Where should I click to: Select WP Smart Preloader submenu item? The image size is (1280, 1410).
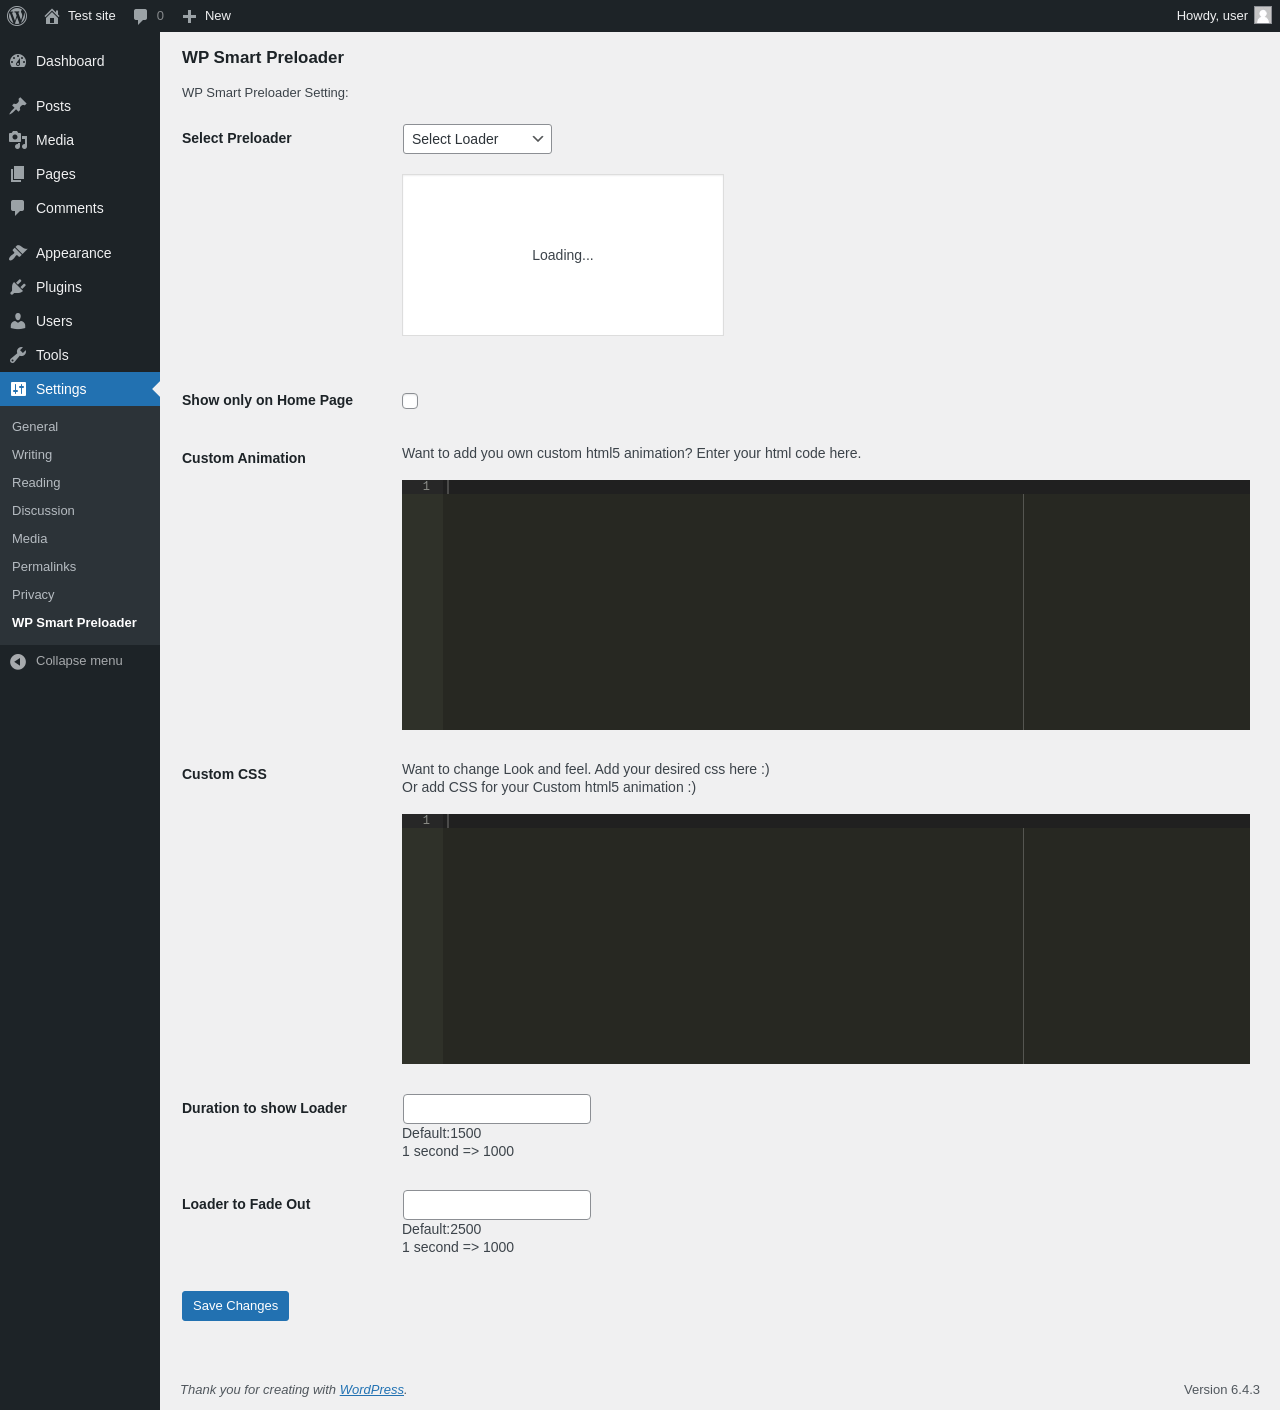[74, 623]
